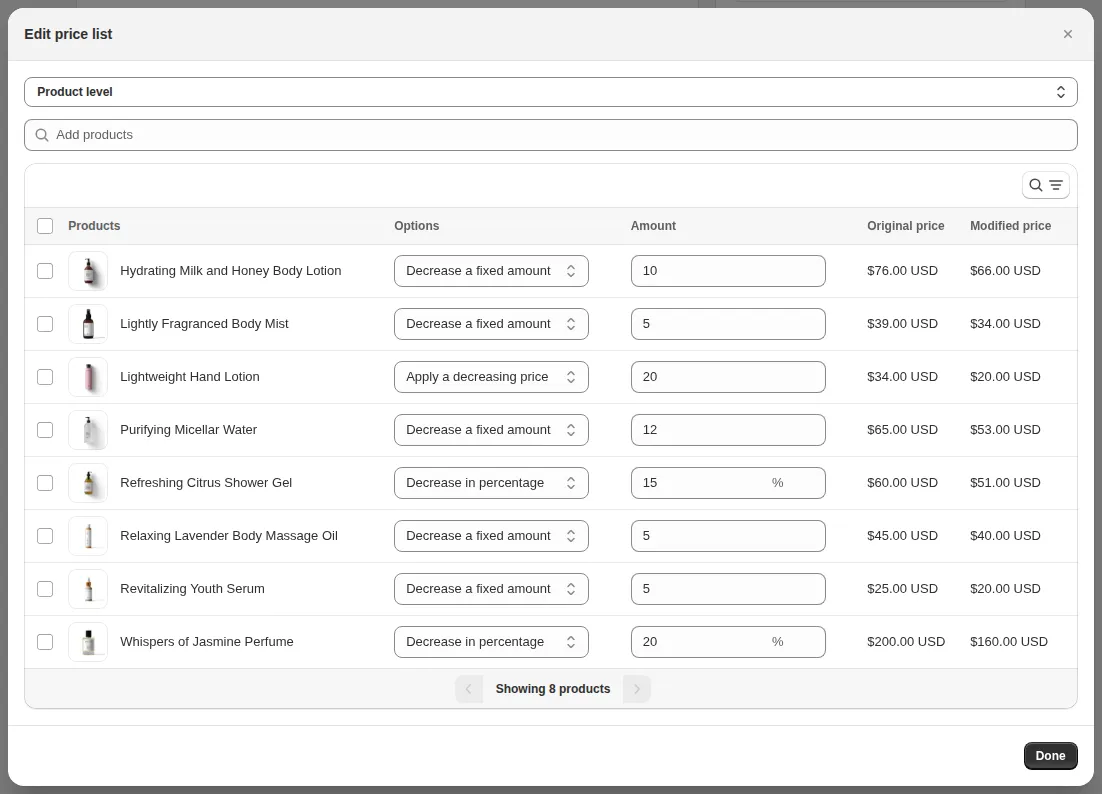Click Lightly Fragranced Body Mist thumbnail
This screenshot has width=1102, height=794.
pyautogui.click(x=88, y=324)
